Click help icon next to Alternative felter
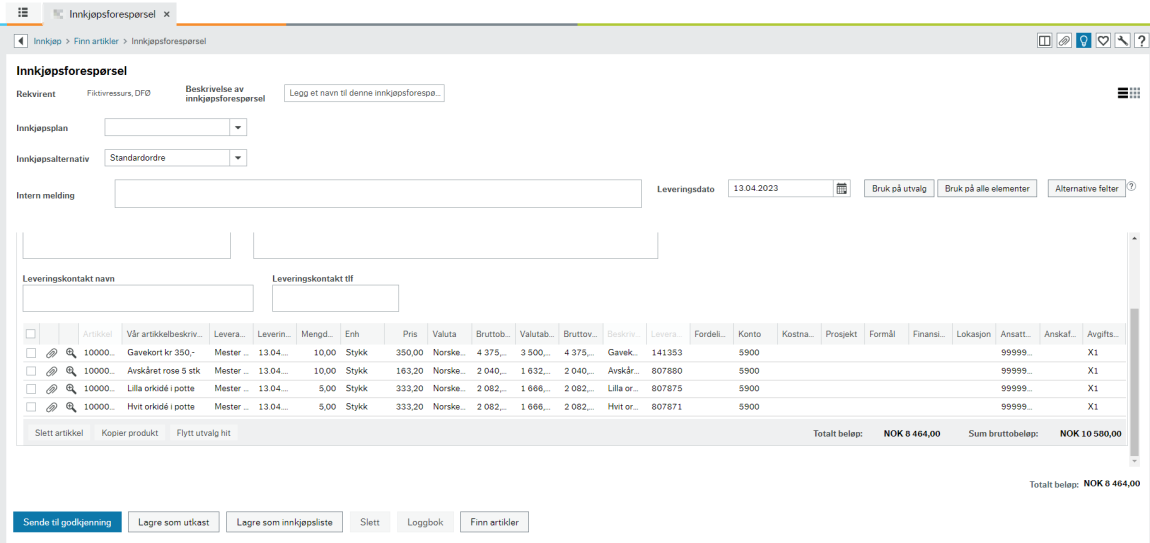The width and height of the screenshot is (1150, 543). tap(1131, 186)
